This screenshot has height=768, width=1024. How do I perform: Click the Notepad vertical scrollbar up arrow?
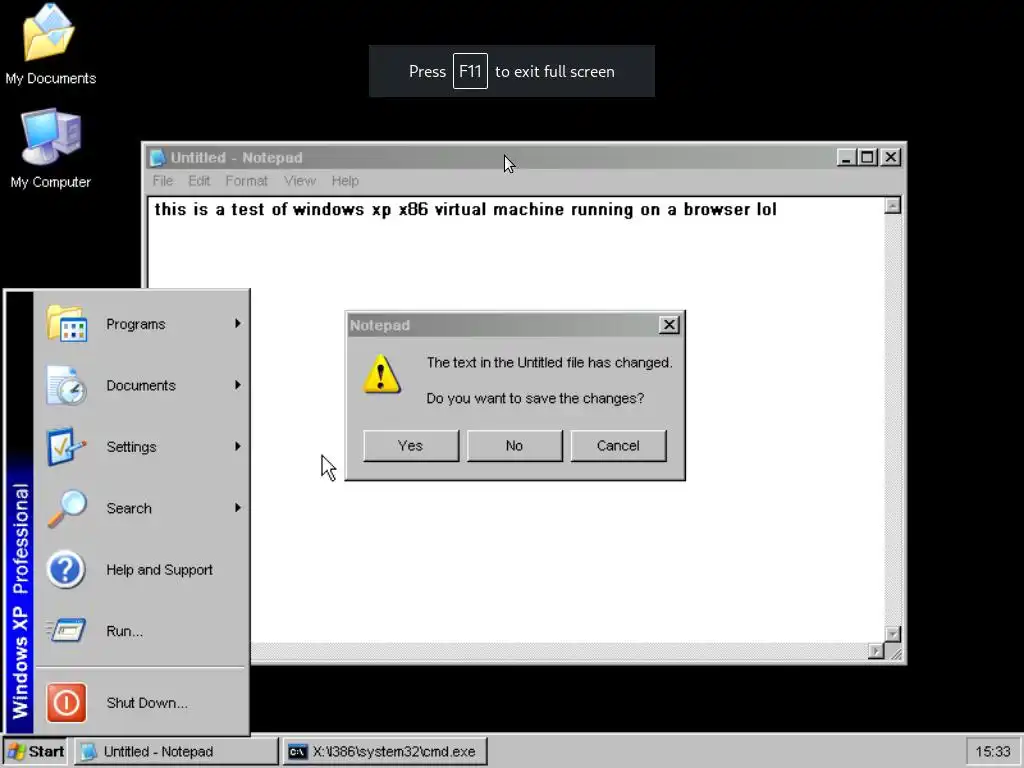click(893, 206)
